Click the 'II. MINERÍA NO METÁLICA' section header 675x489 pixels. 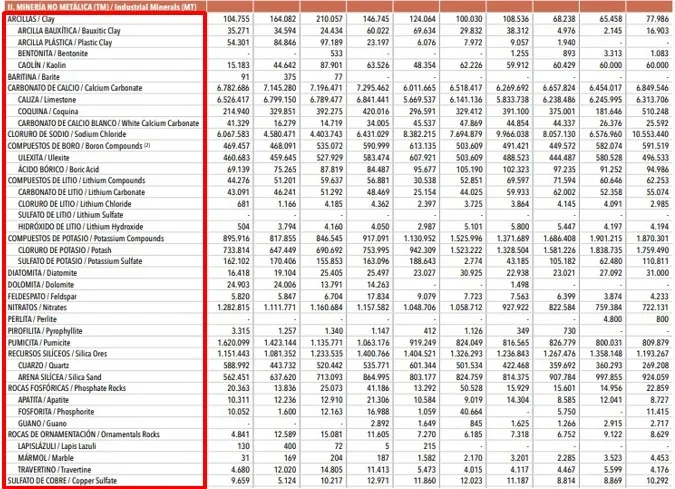click(x=60, y=7)
